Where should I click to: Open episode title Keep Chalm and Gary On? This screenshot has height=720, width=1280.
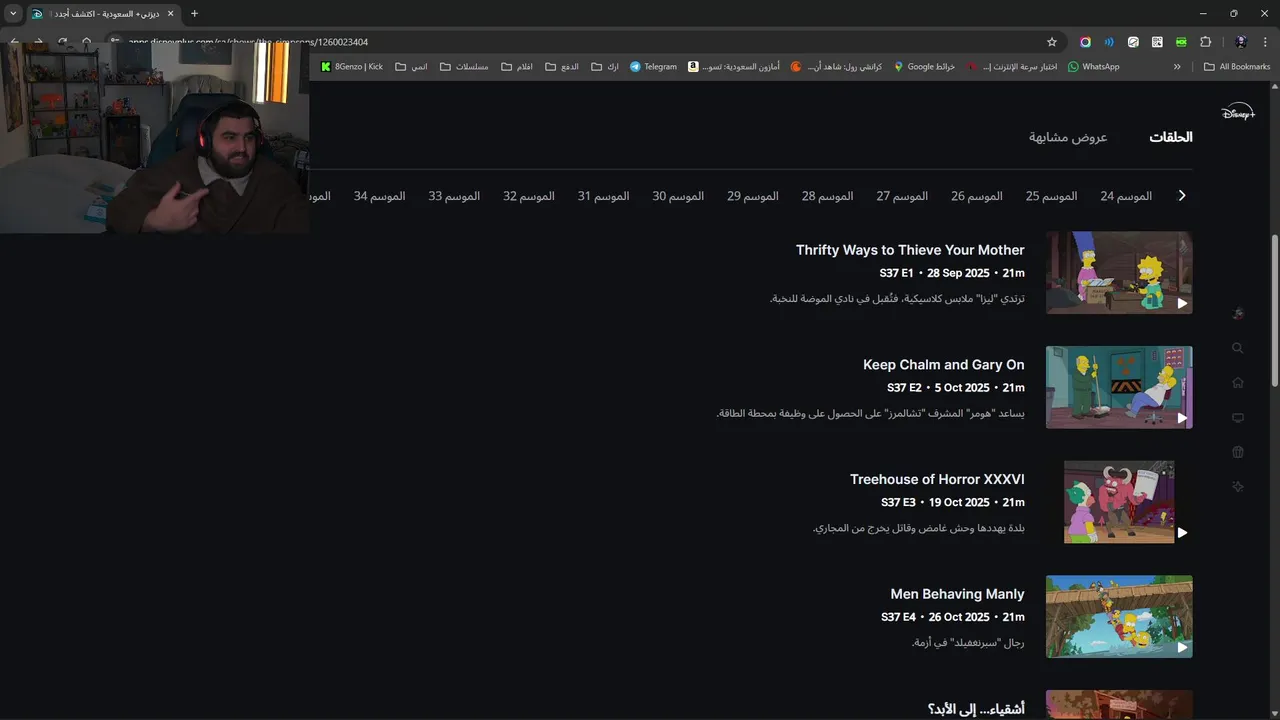pos(944,365)
